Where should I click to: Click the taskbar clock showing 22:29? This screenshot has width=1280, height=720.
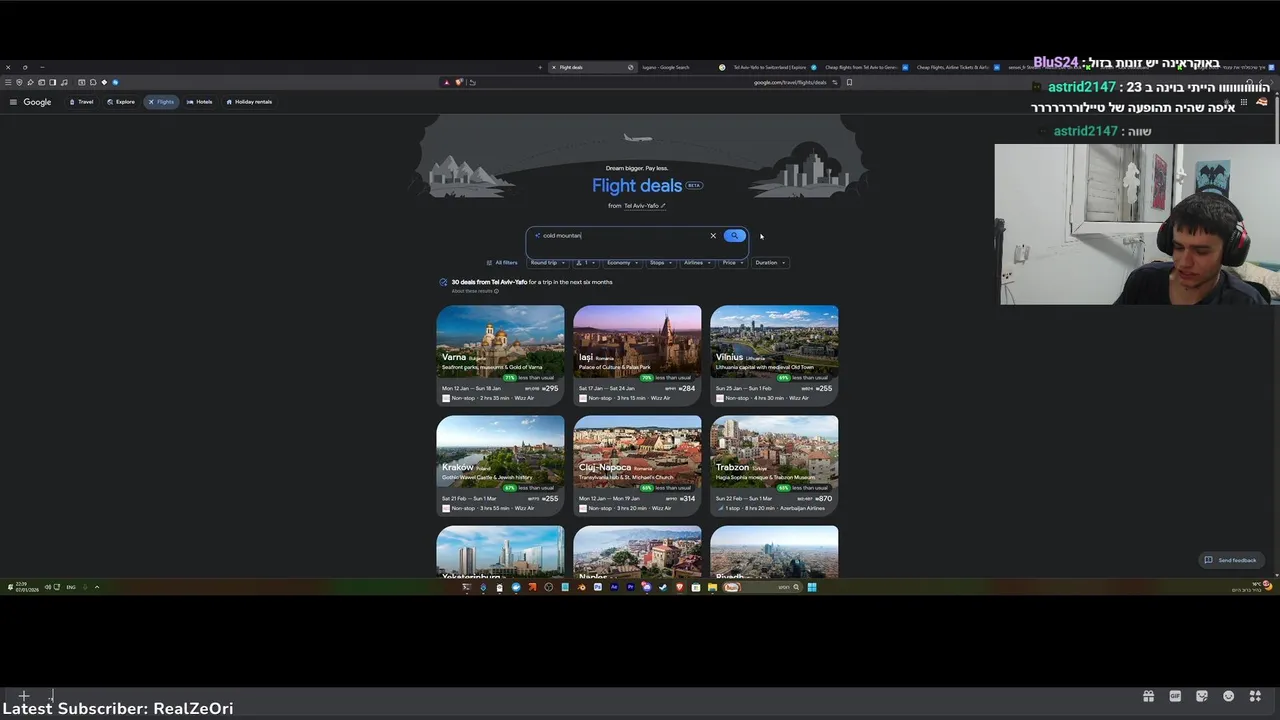pos(21,586)
